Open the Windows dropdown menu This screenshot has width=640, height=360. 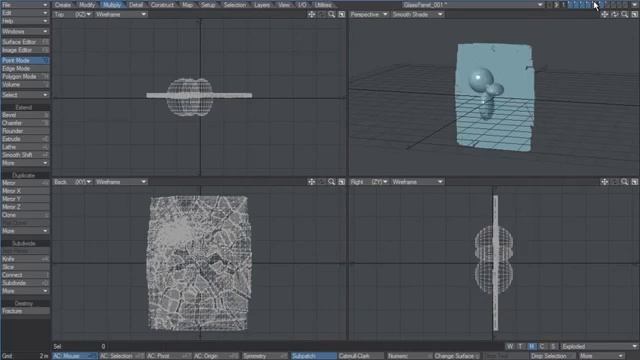(x=25, y=31)
